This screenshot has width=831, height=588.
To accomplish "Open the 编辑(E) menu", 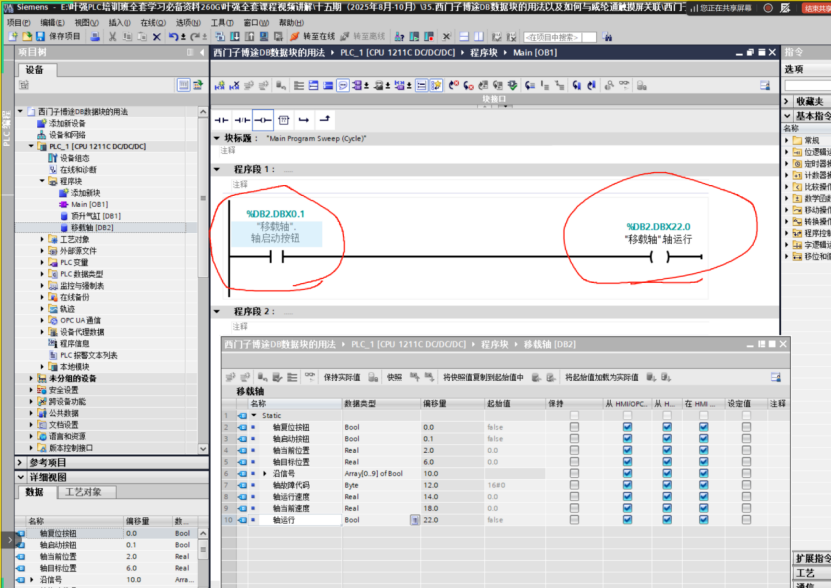I will 52,22.
